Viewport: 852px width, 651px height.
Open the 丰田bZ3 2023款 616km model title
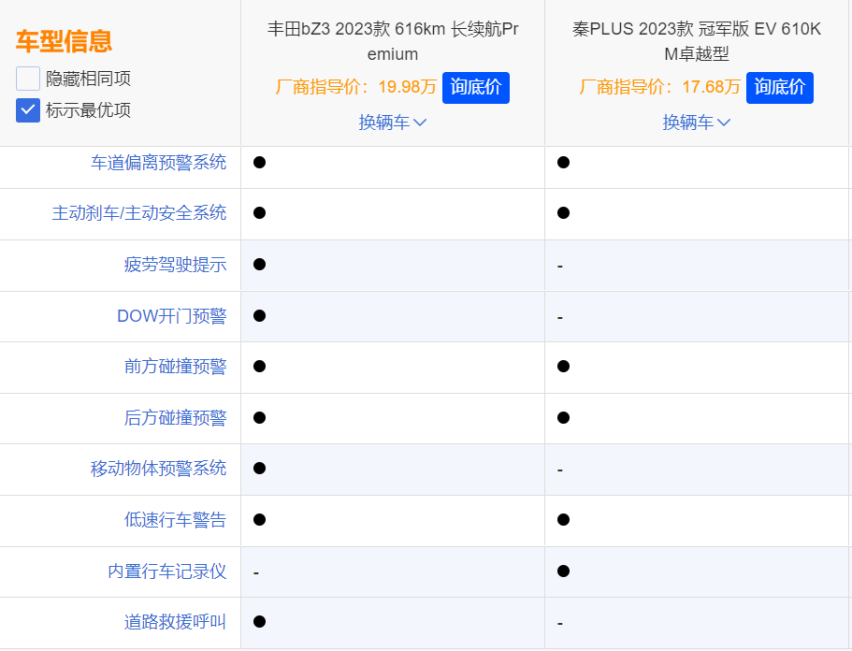[392, 41]
